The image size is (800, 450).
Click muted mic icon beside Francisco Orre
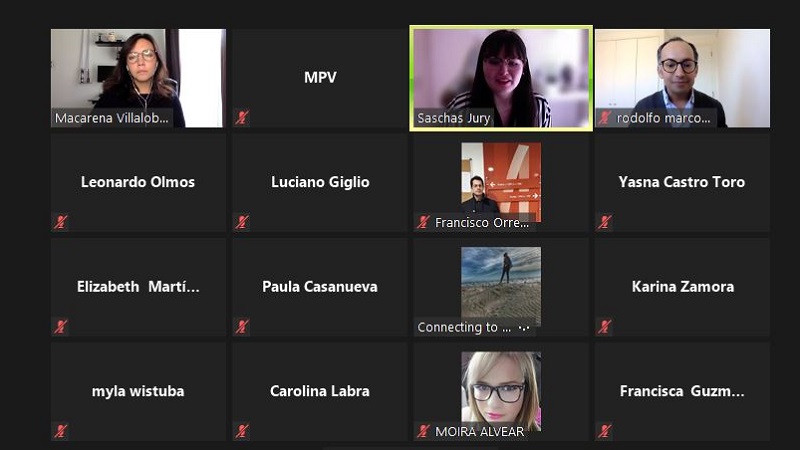click(x=423, y=222)
